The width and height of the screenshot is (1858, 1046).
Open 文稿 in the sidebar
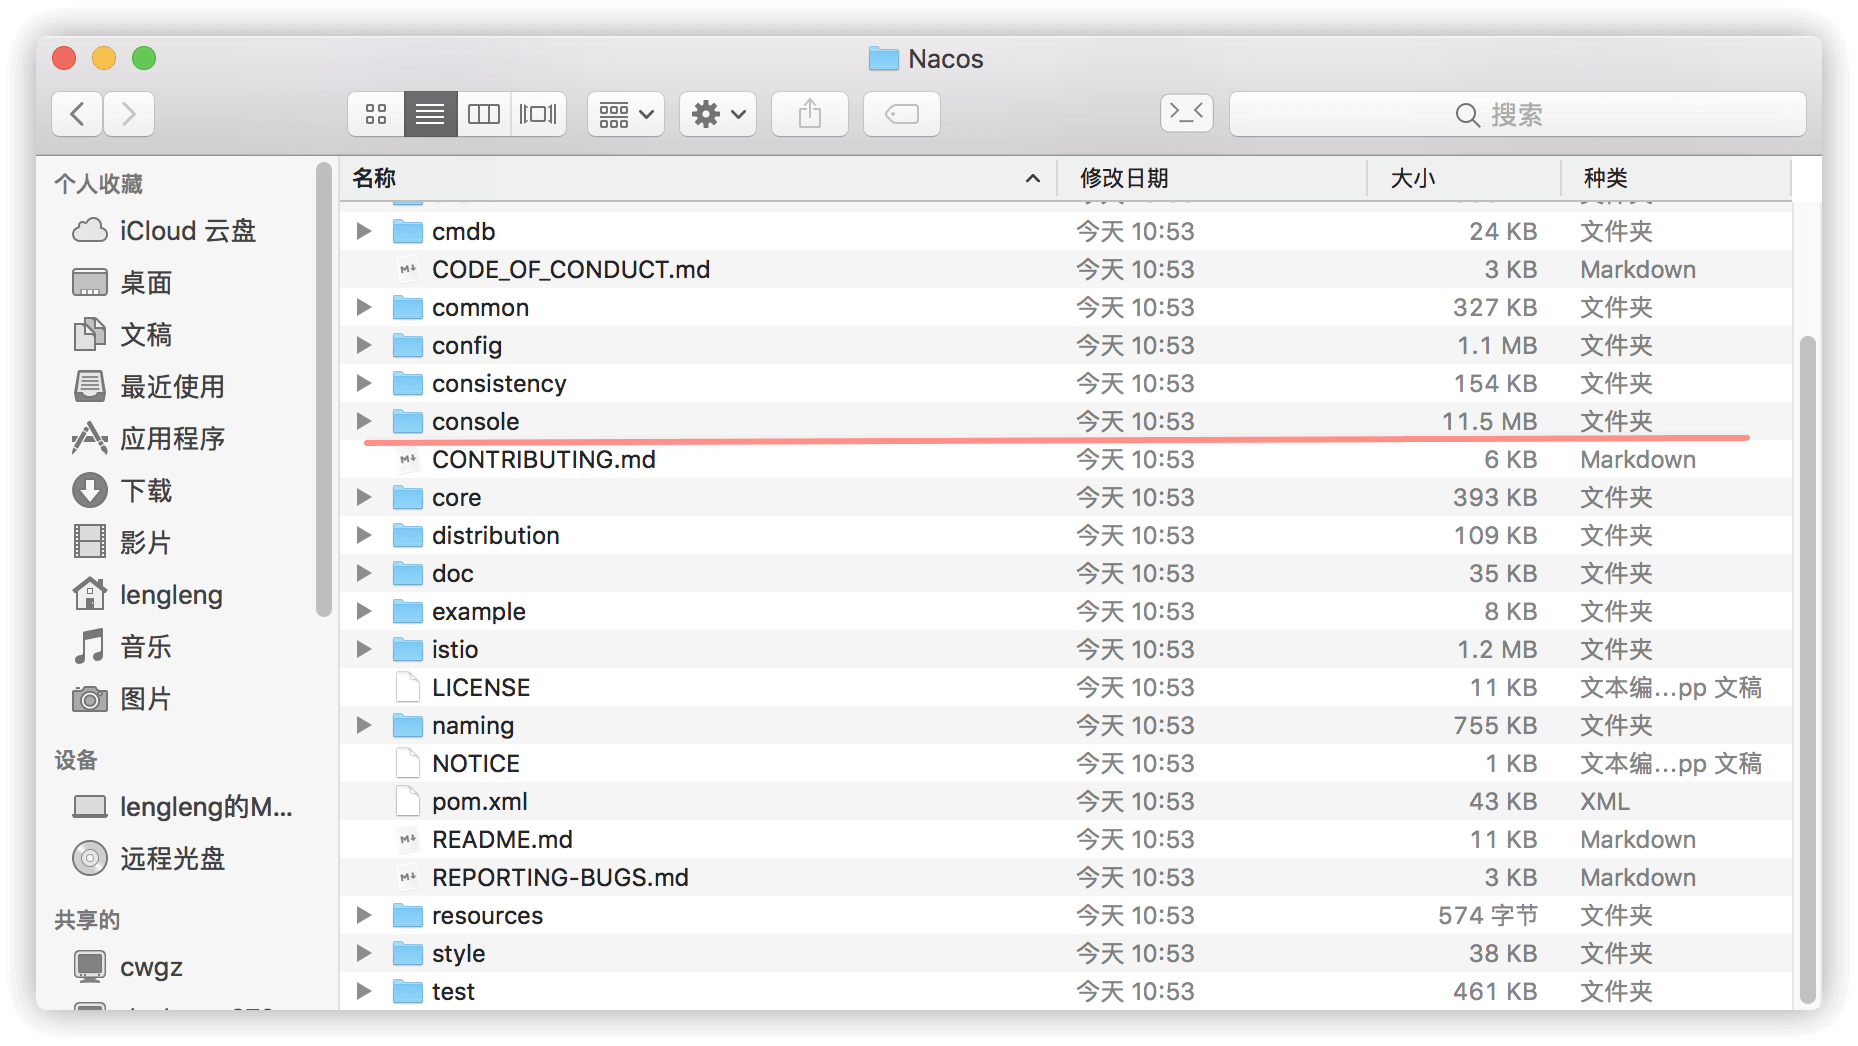(122, 335)
